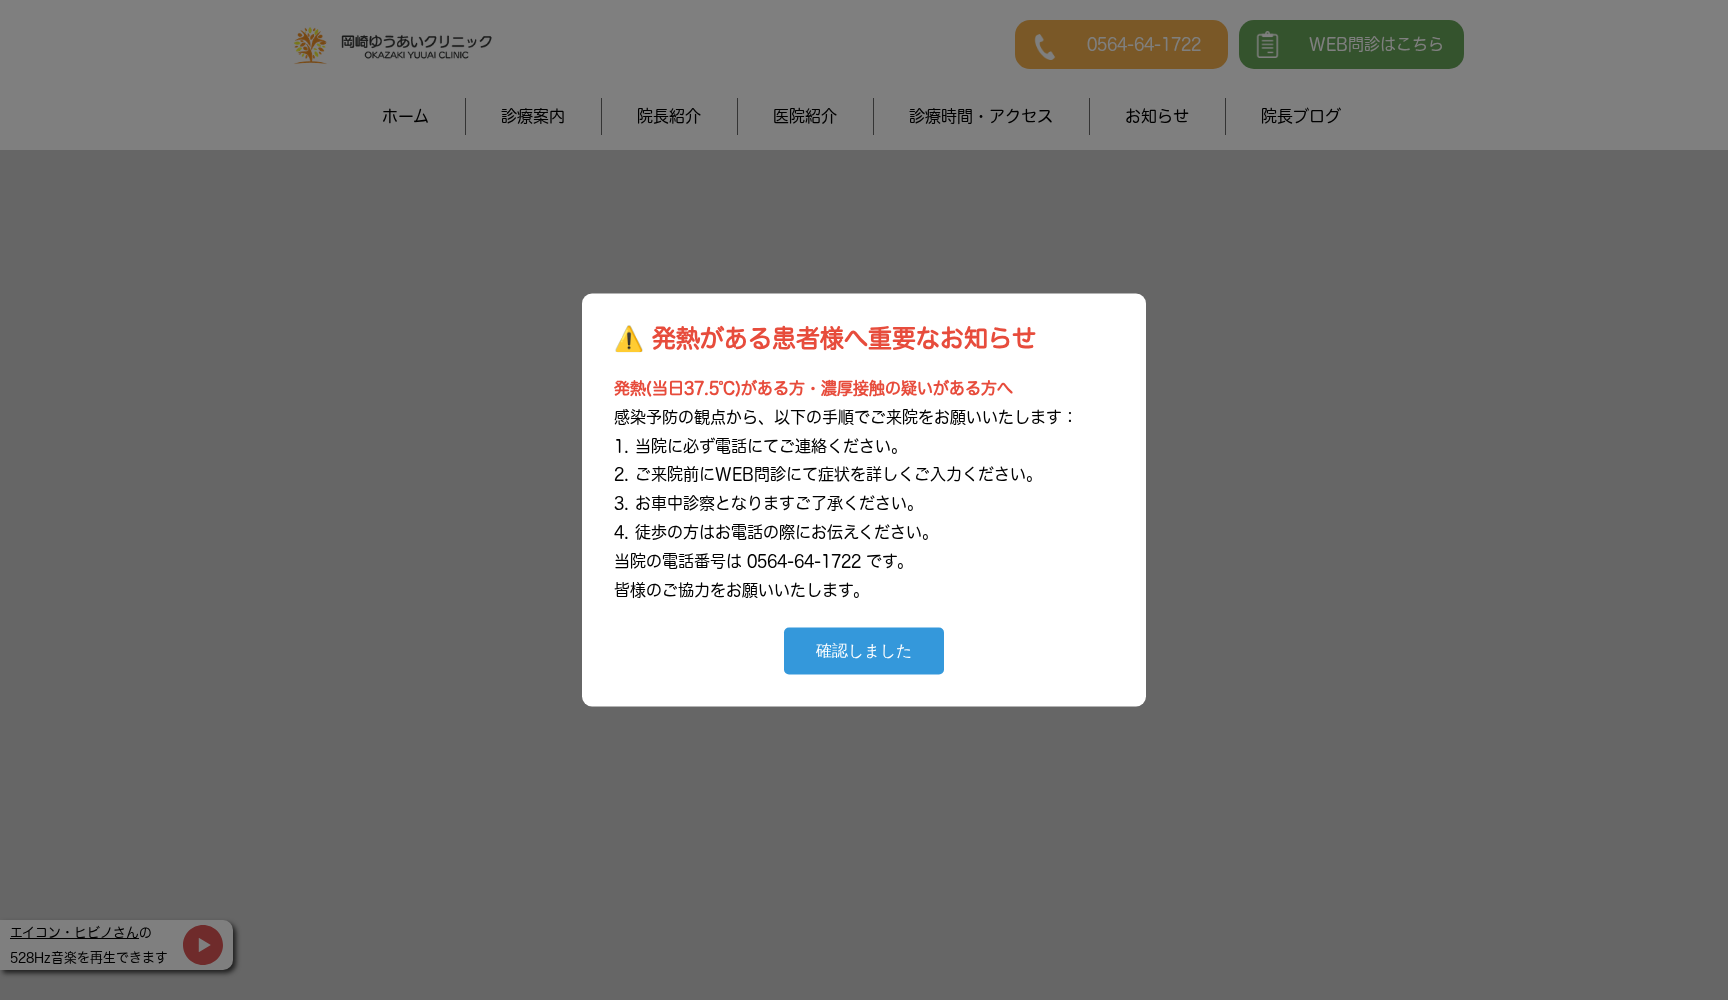Image resolution: width=1728 pixels, height=1000 pixels.
Task: Click the yellow warning triangle icon
Action: click(628, 339)
